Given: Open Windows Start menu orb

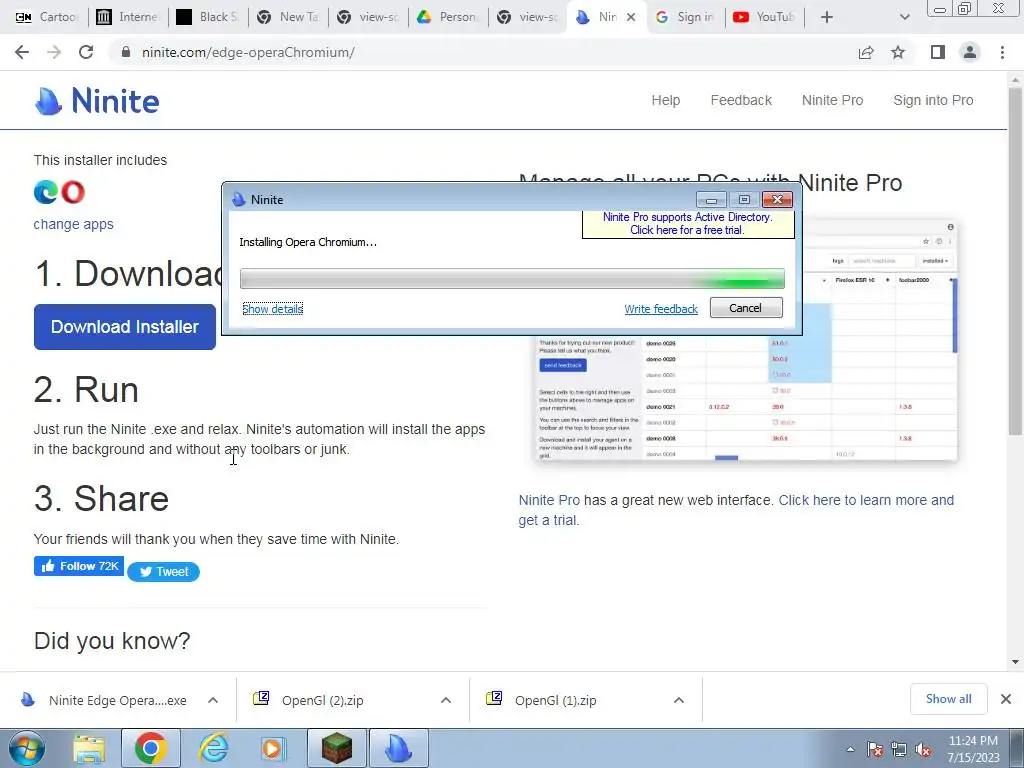Looking at the screenshot, I should (27, 748).
